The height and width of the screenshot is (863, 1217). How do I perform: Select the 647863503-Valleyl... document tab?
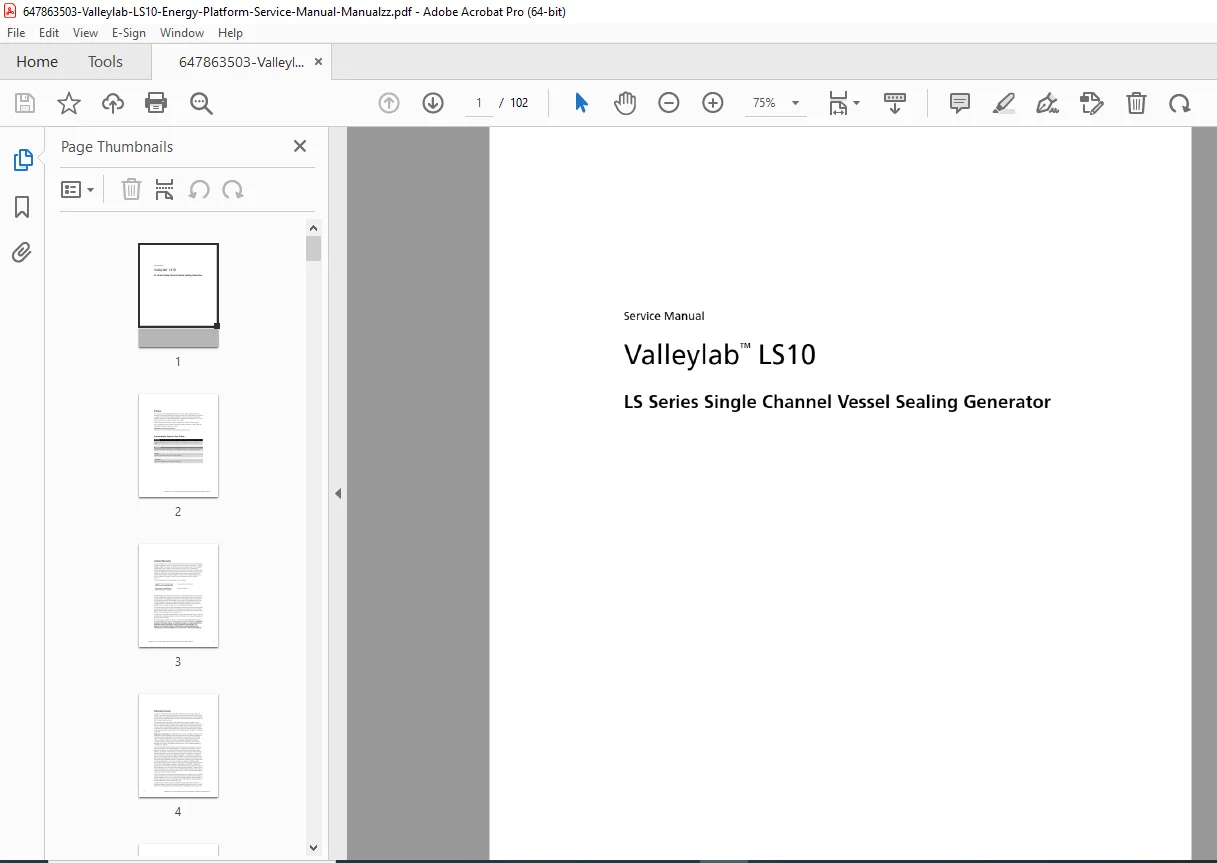(241, 62)
